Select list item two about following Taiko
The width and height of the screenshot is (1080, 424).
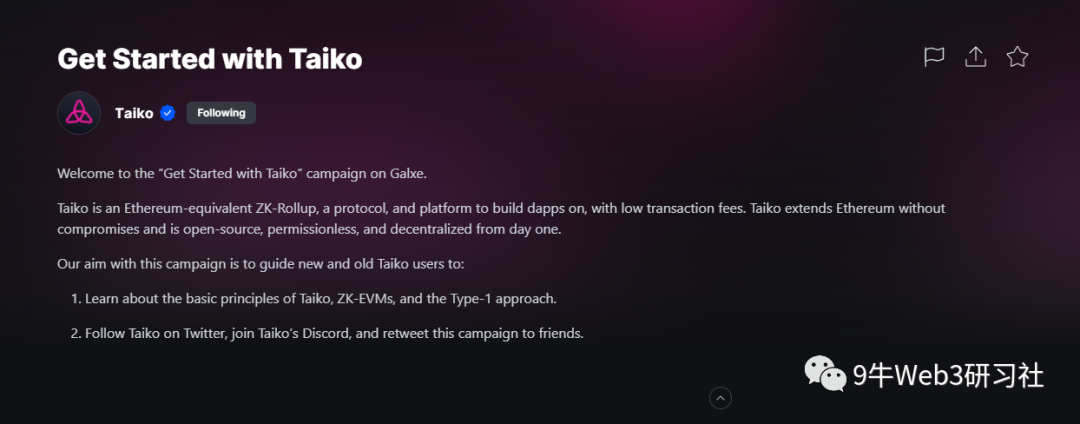click(333, 332)
